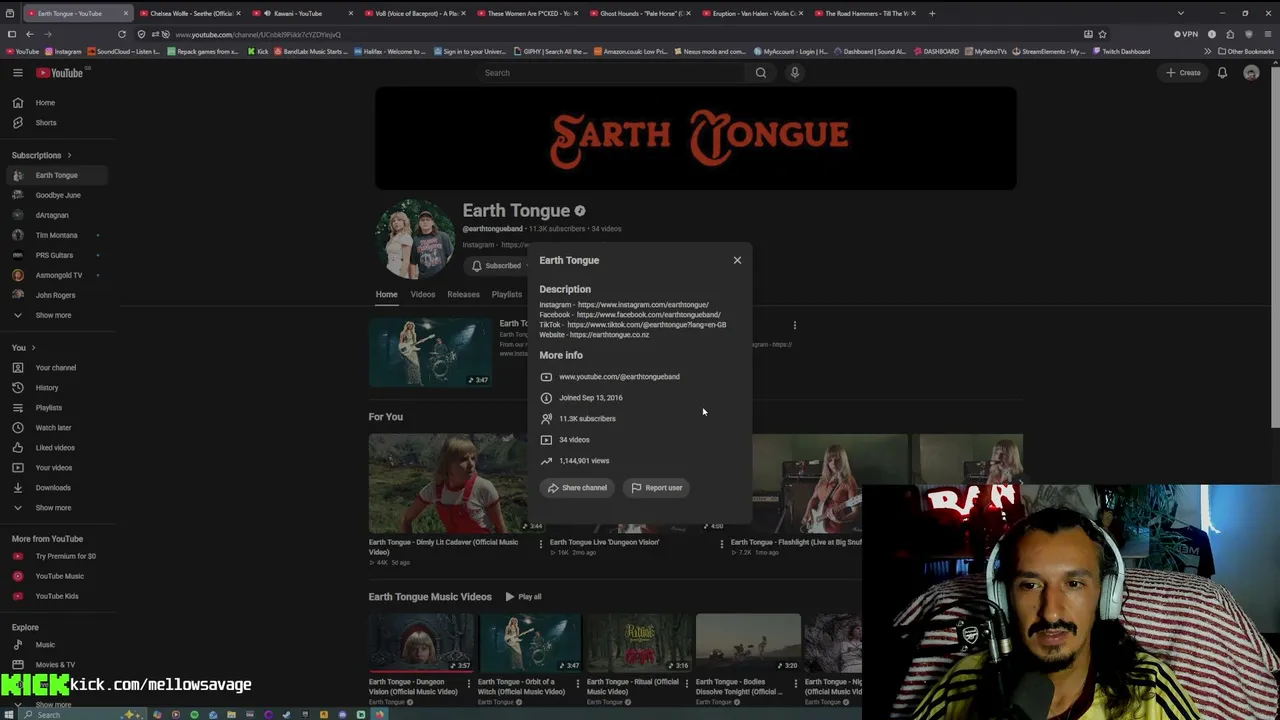Go to YouTube home via the logo

click(x=60, y=73)
